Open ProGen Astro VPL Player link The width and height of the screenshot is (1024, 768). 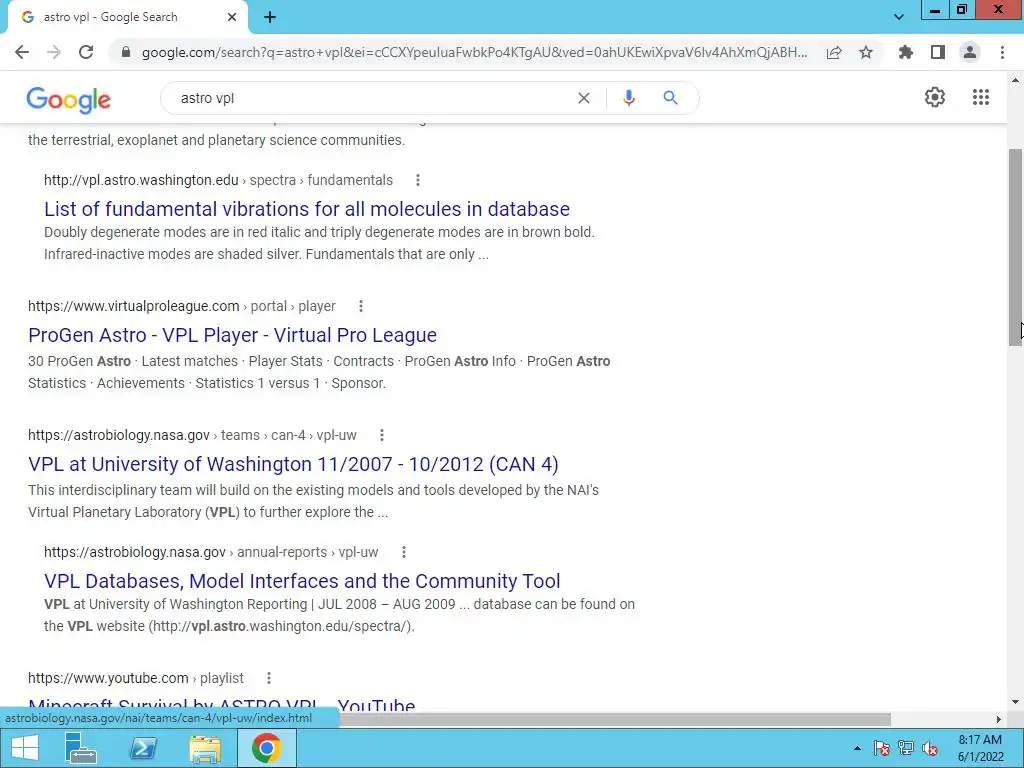pos(232,335)
